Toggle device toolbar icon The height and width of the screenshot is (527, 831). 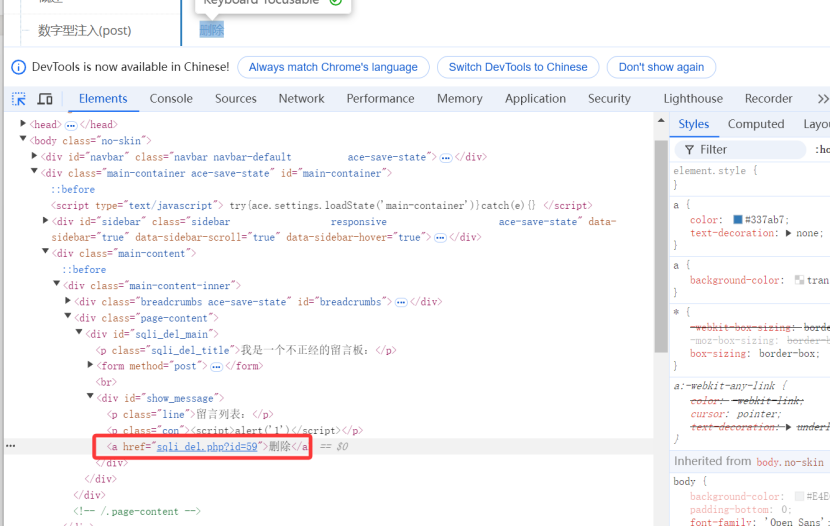[45, 99]
